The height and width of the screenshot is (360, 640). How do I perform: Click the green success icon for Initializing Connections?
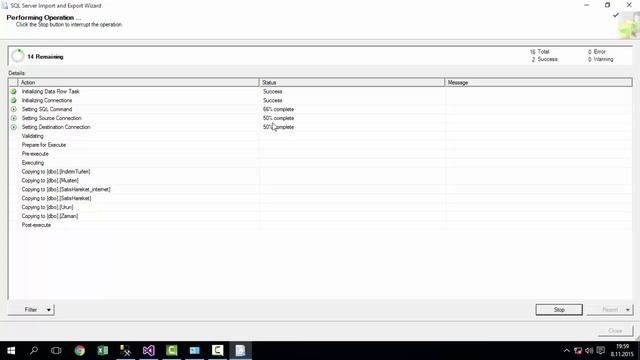13,100
